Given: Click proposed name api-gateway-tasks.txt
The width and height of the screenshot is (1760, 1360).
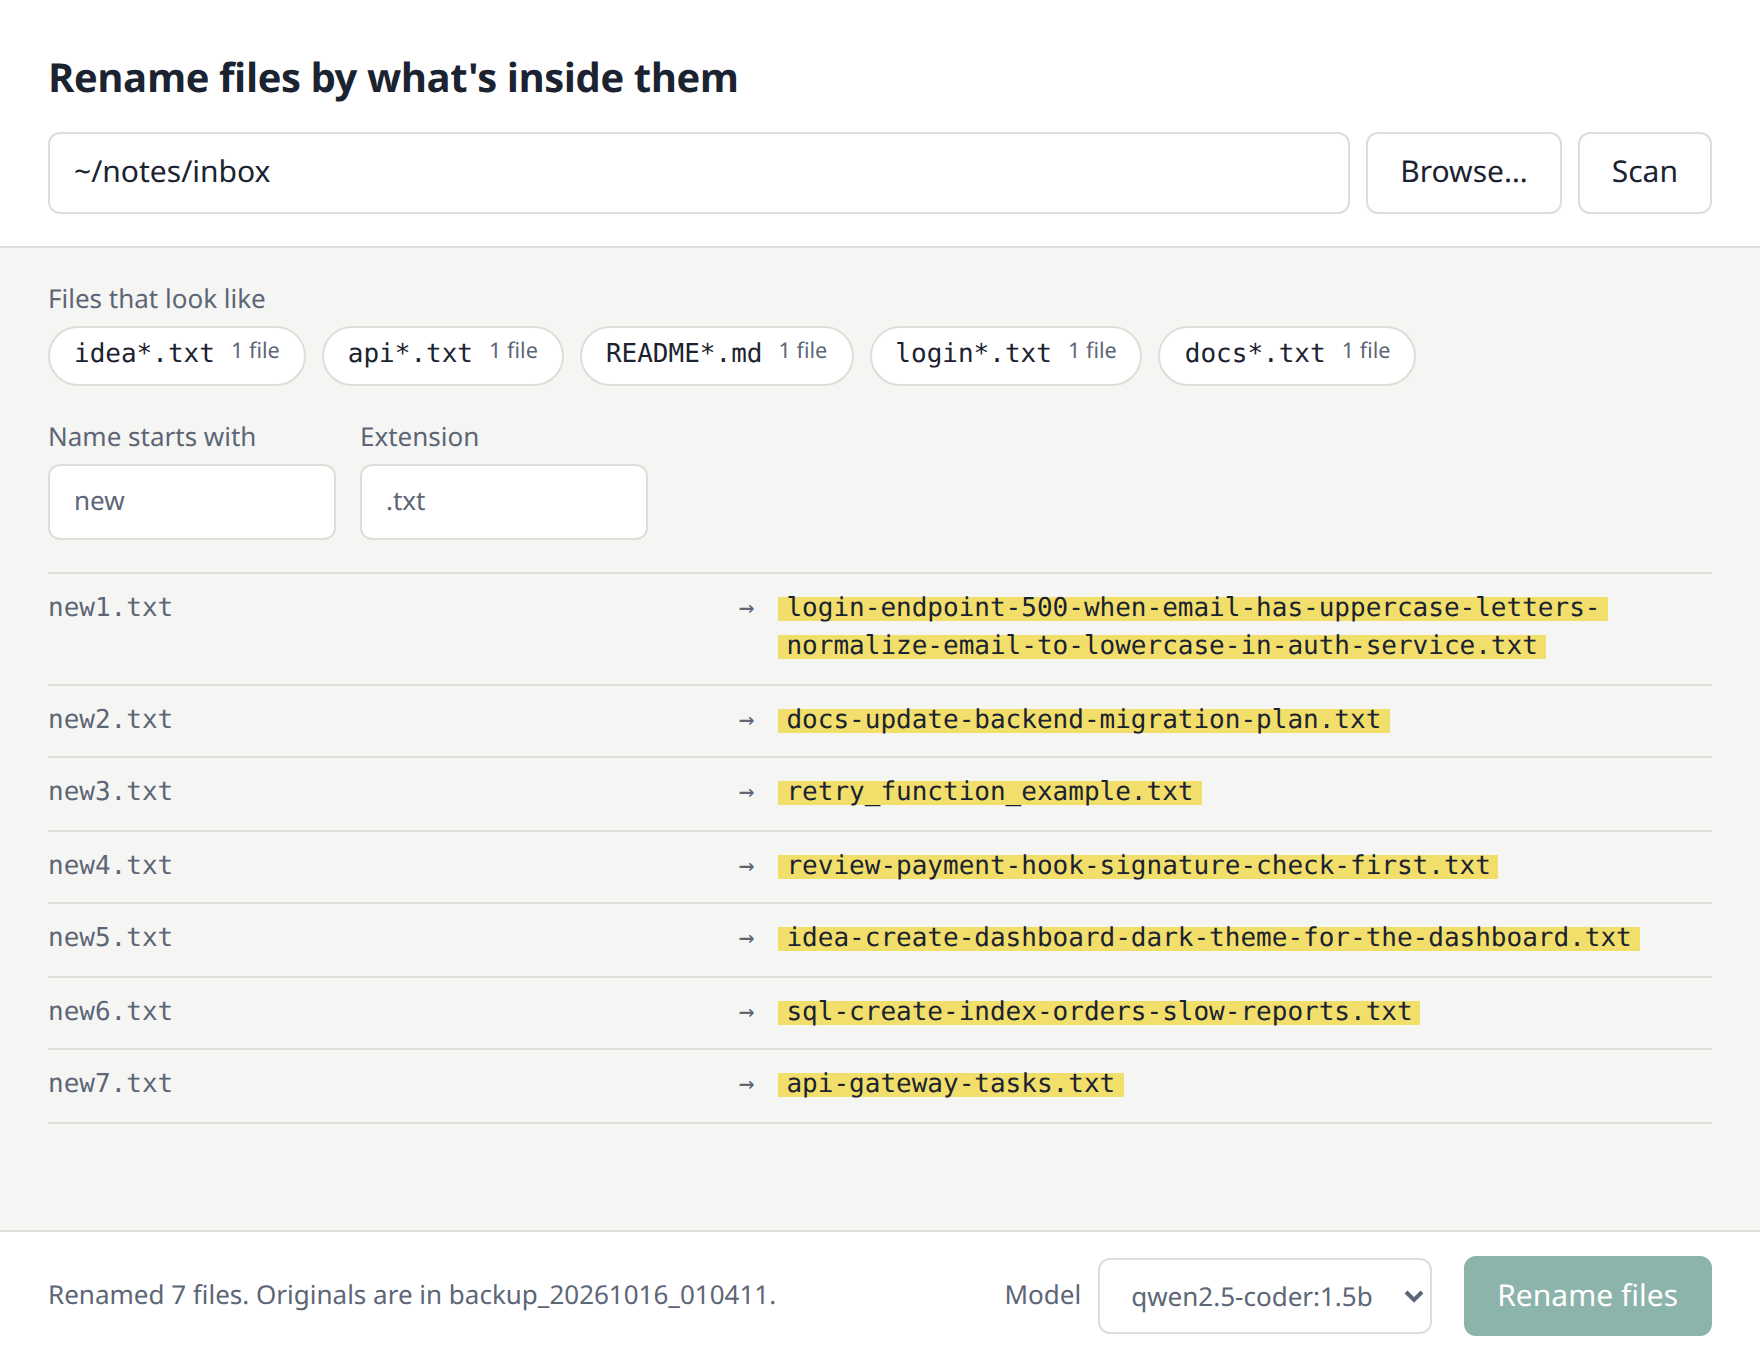Looking at the screenshot, I should 951,1084.
